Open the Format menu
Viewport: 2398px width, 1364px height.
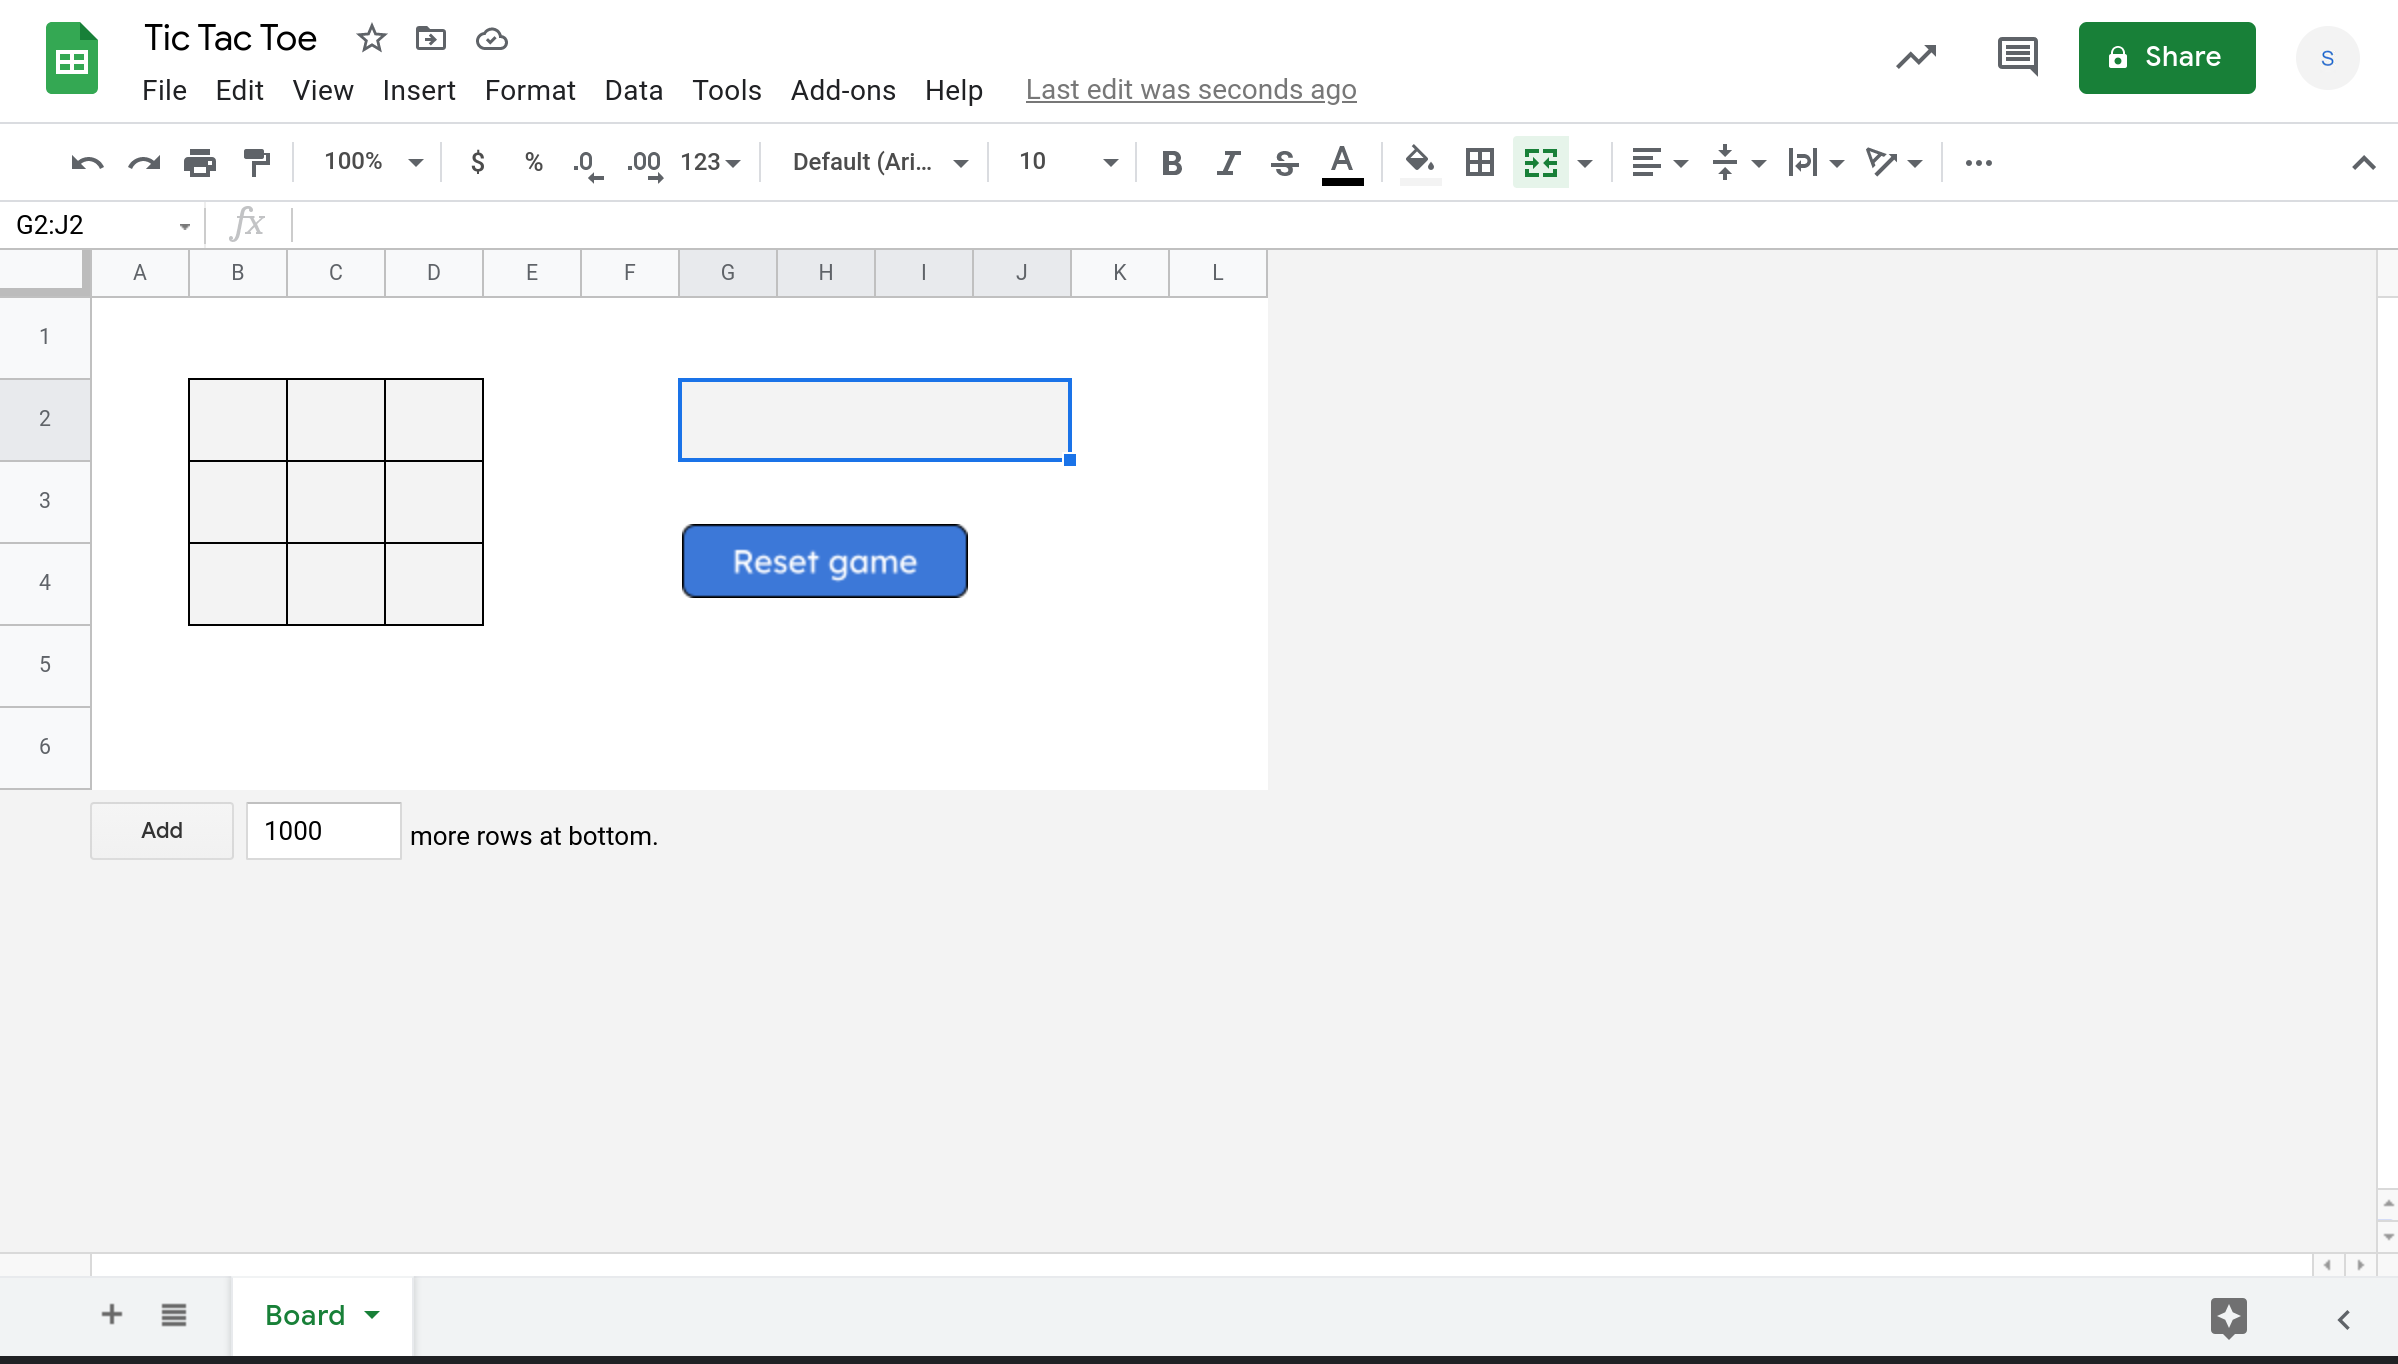[530, 90]
